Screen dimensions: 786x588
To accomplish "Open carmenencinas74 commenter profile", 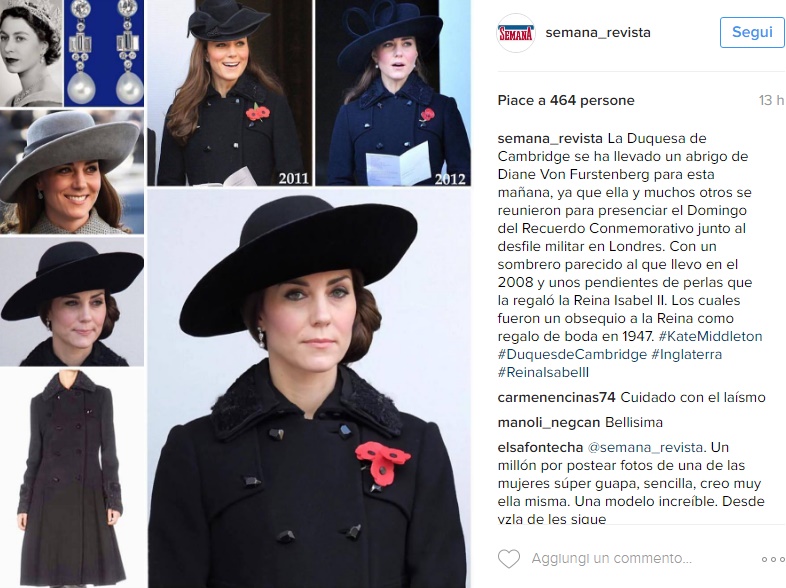I will [556, 398].
